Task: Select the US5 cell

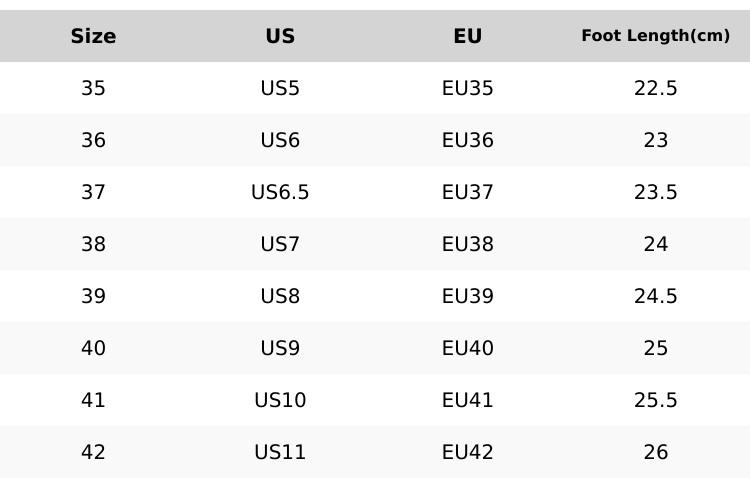Action: 280,89
